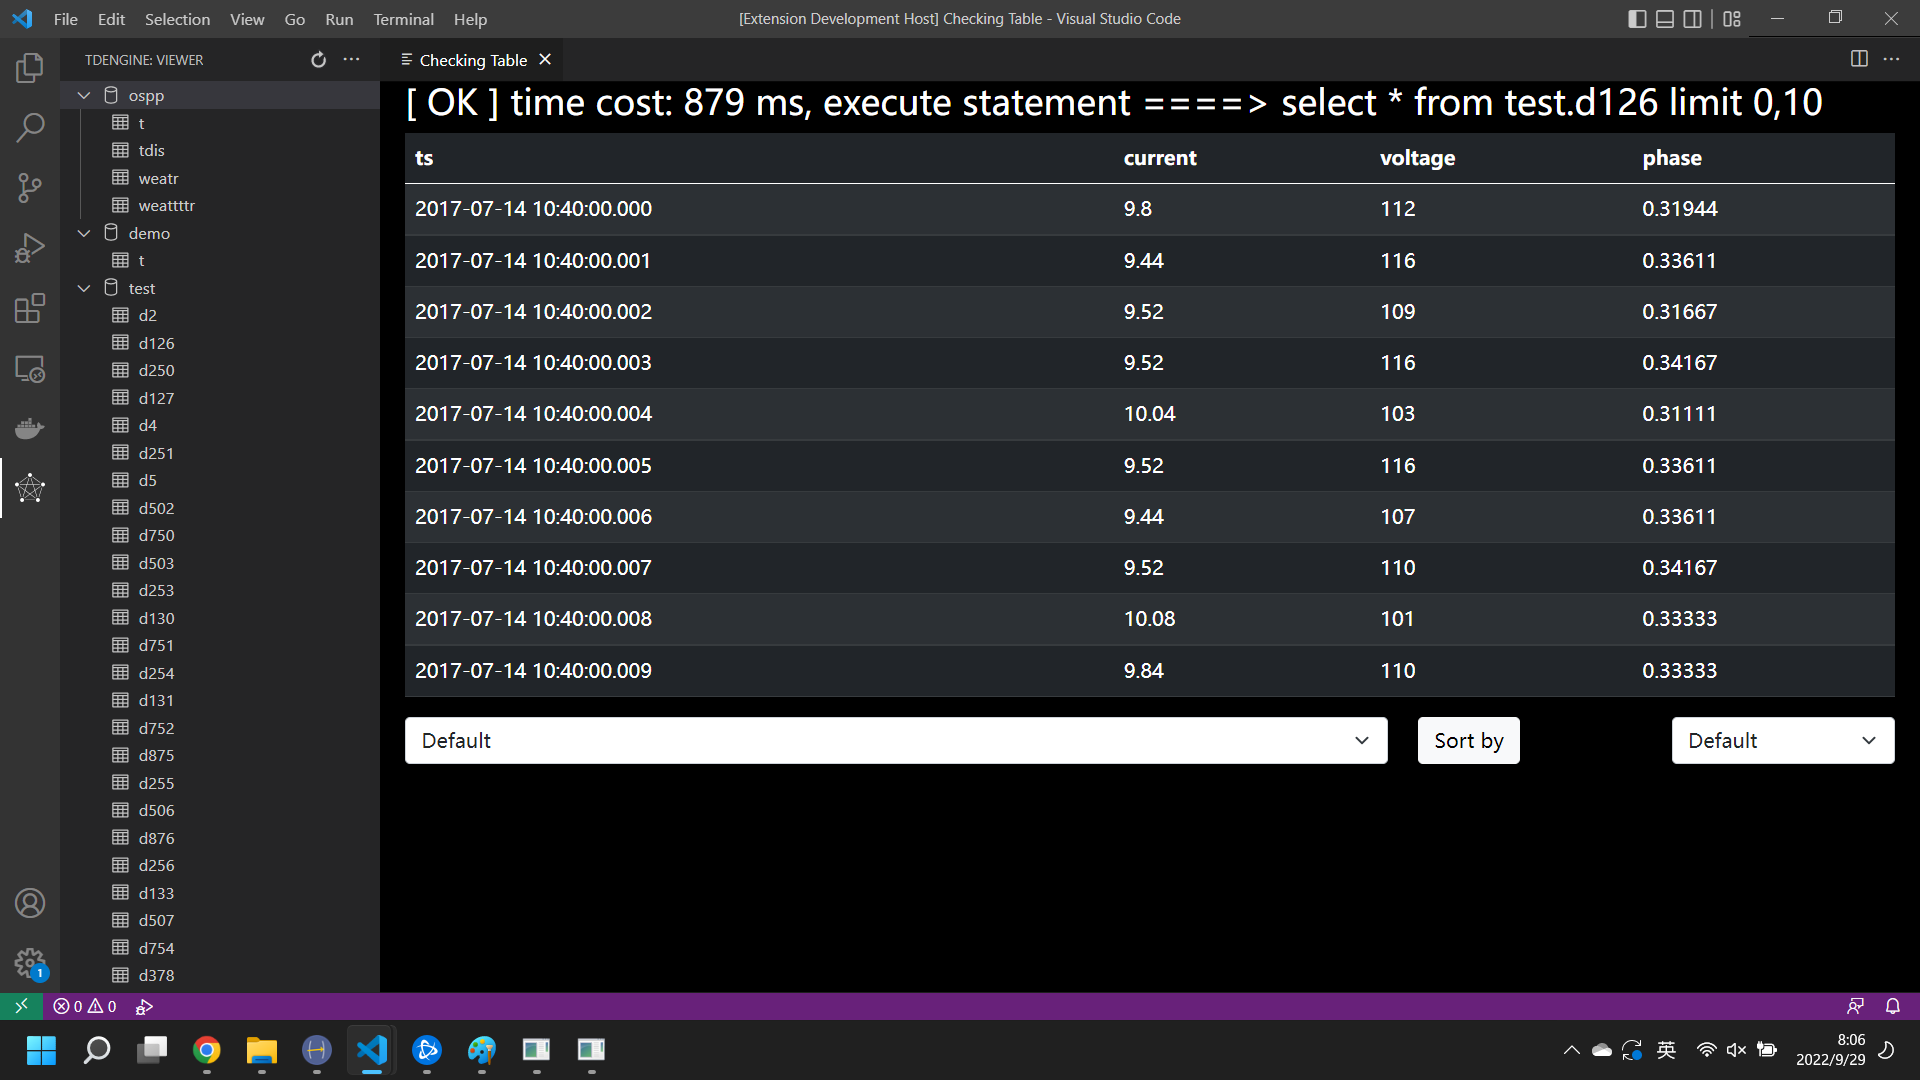Refresh the TDengine viewer tree
Viewport: 1920px width, 1080px height.
point(318,60)
